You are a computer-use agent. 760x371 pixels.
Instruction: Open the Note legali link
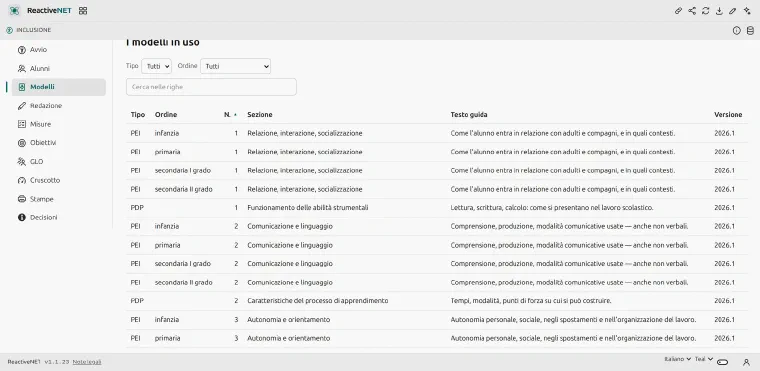(87, 362)
